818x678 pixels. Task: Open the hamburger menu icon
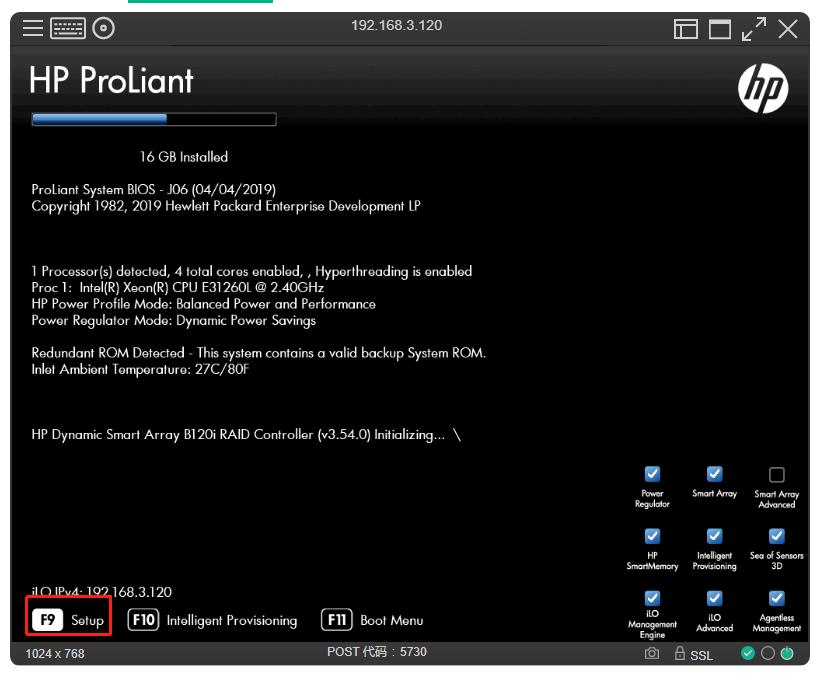click(33, 28)
